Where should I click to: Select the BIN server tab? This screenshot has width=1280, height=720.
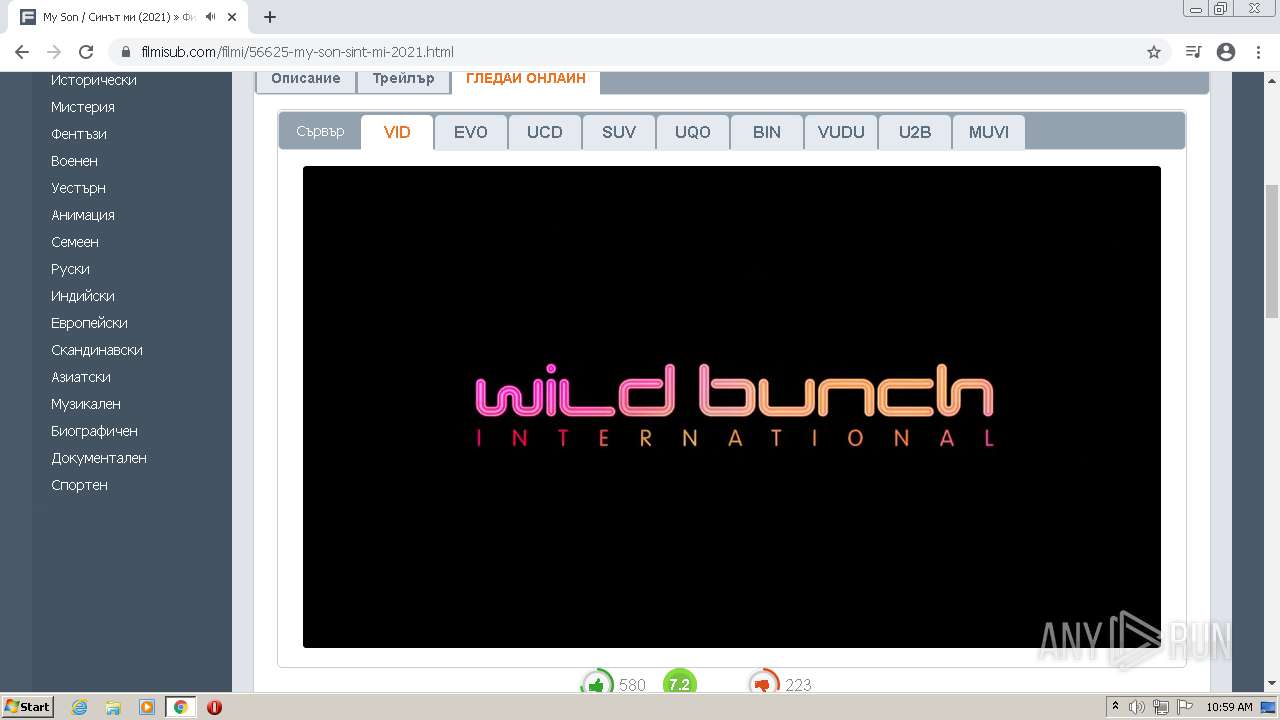(x=767, y=132)
